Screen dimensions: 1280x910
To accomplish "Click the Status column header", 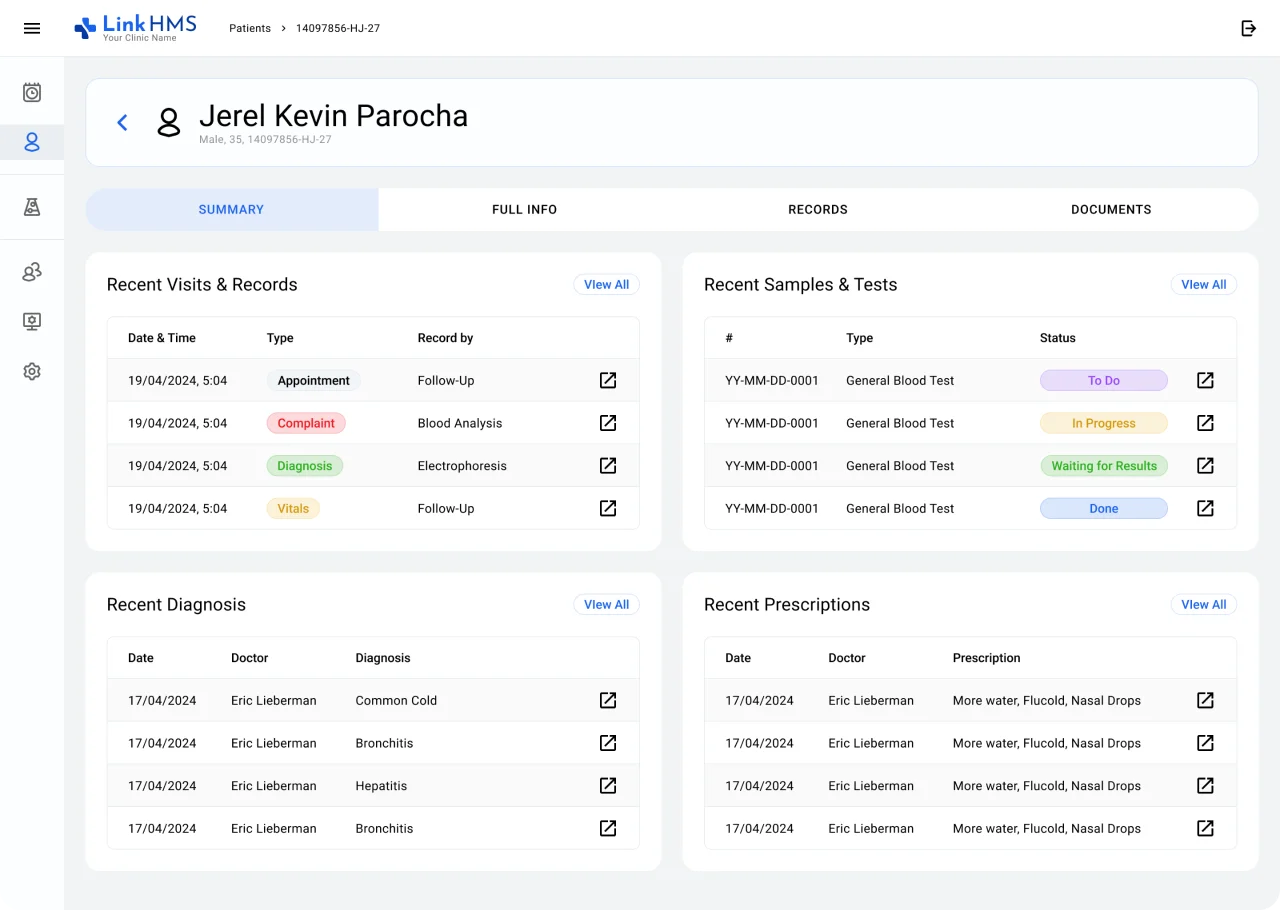I will (1058, 338).
